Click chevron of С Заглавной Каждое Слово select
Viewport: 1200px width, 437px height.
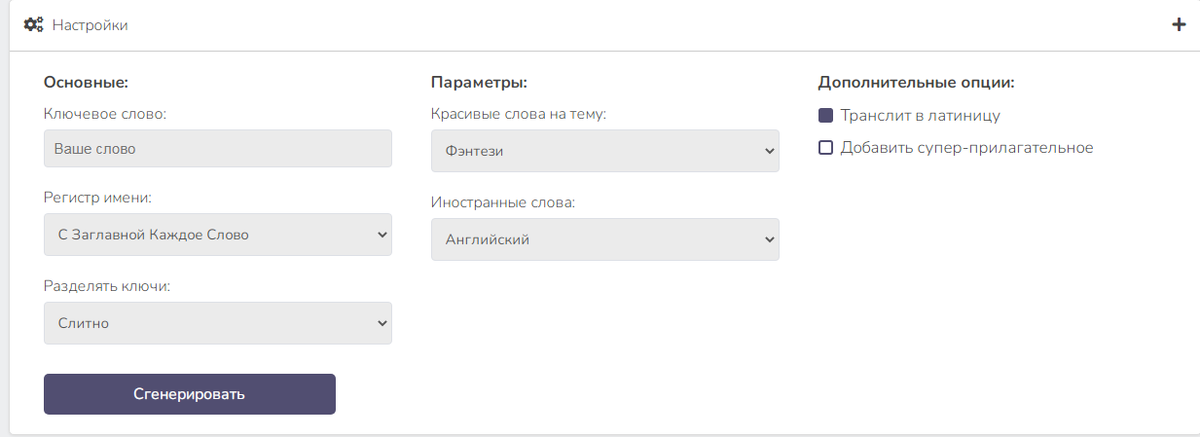click(x=381, y=235)
